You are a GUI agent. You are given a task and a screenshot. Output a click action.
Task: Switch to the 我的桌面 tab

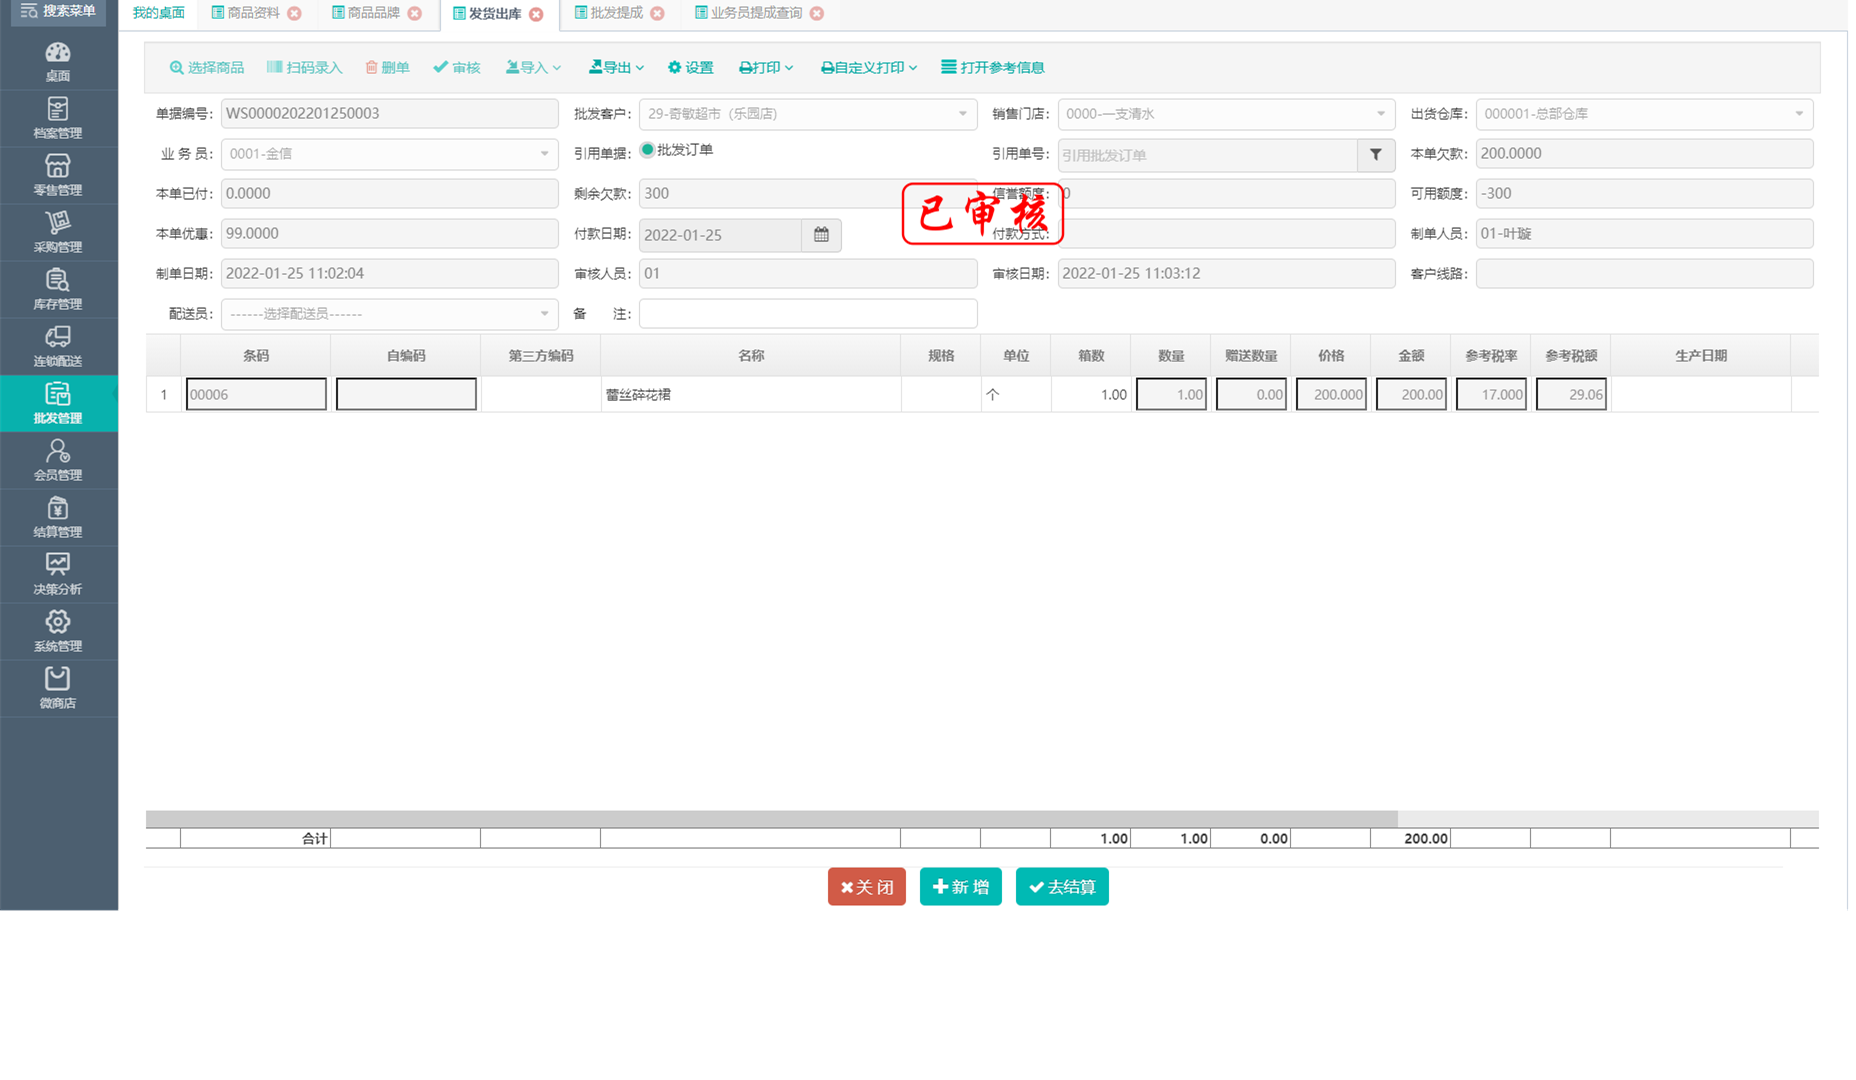158,13
